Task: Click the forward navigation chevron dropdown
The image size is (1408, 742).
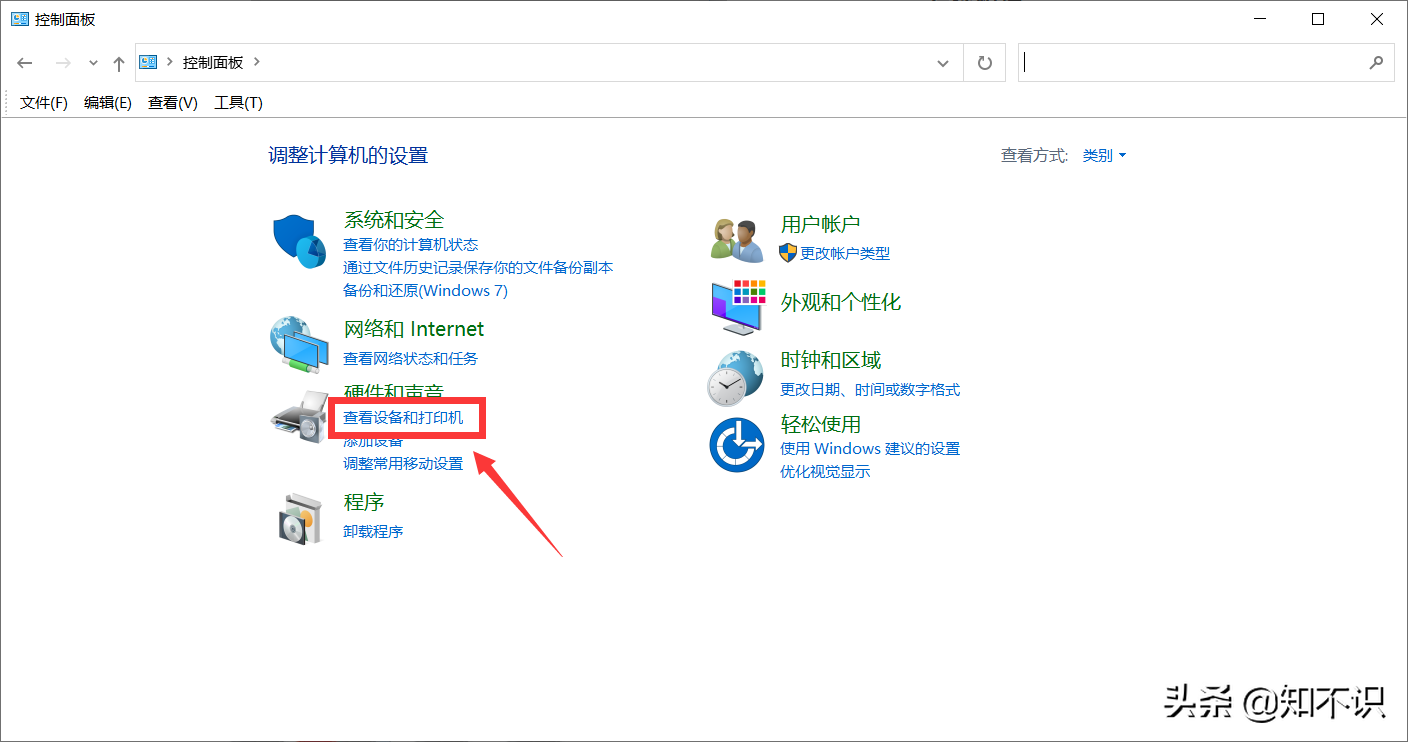Action: [92, 62]
